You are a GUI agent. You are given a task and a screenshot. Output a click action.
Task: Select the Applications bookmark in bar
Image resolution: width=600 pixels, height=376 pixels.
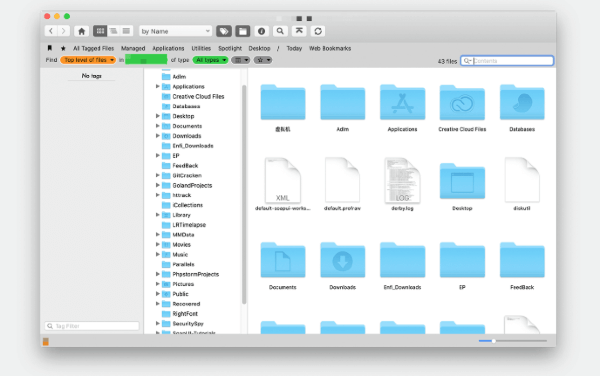pyautogui.click(x=168, y=48)
